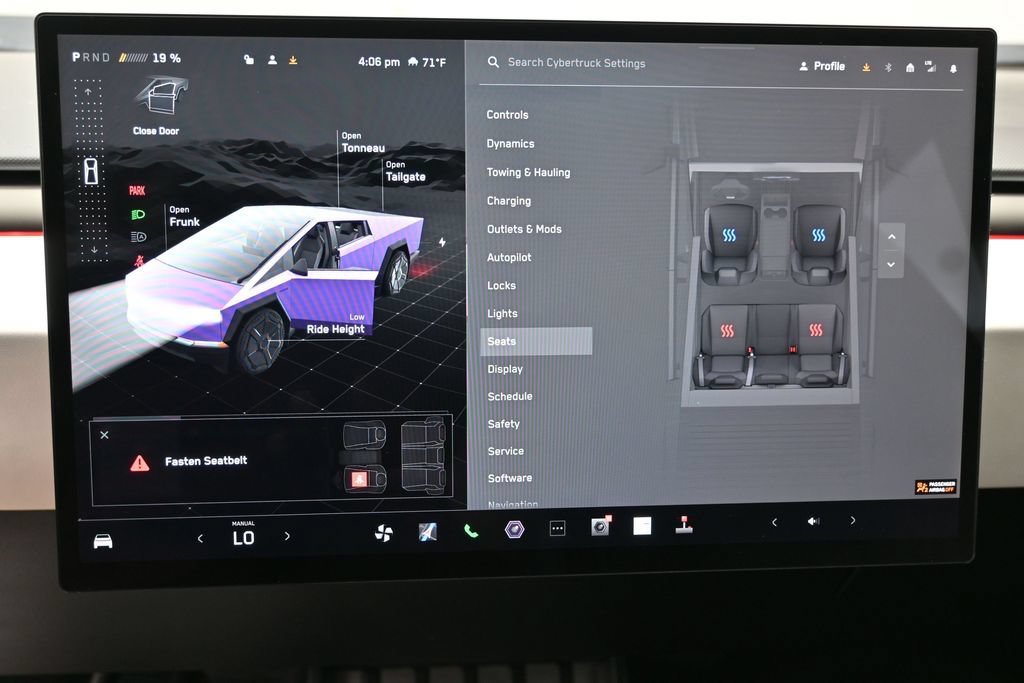Open the Profile button
1024x683 pixels.
(x=822, y=66)
